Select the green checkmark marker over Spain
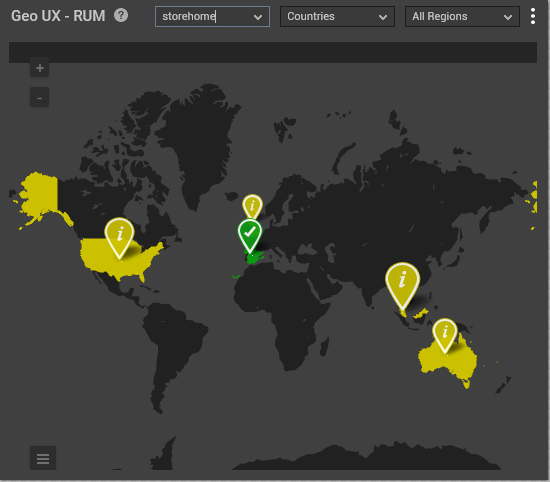550x482 pixels. click(250, 234)
